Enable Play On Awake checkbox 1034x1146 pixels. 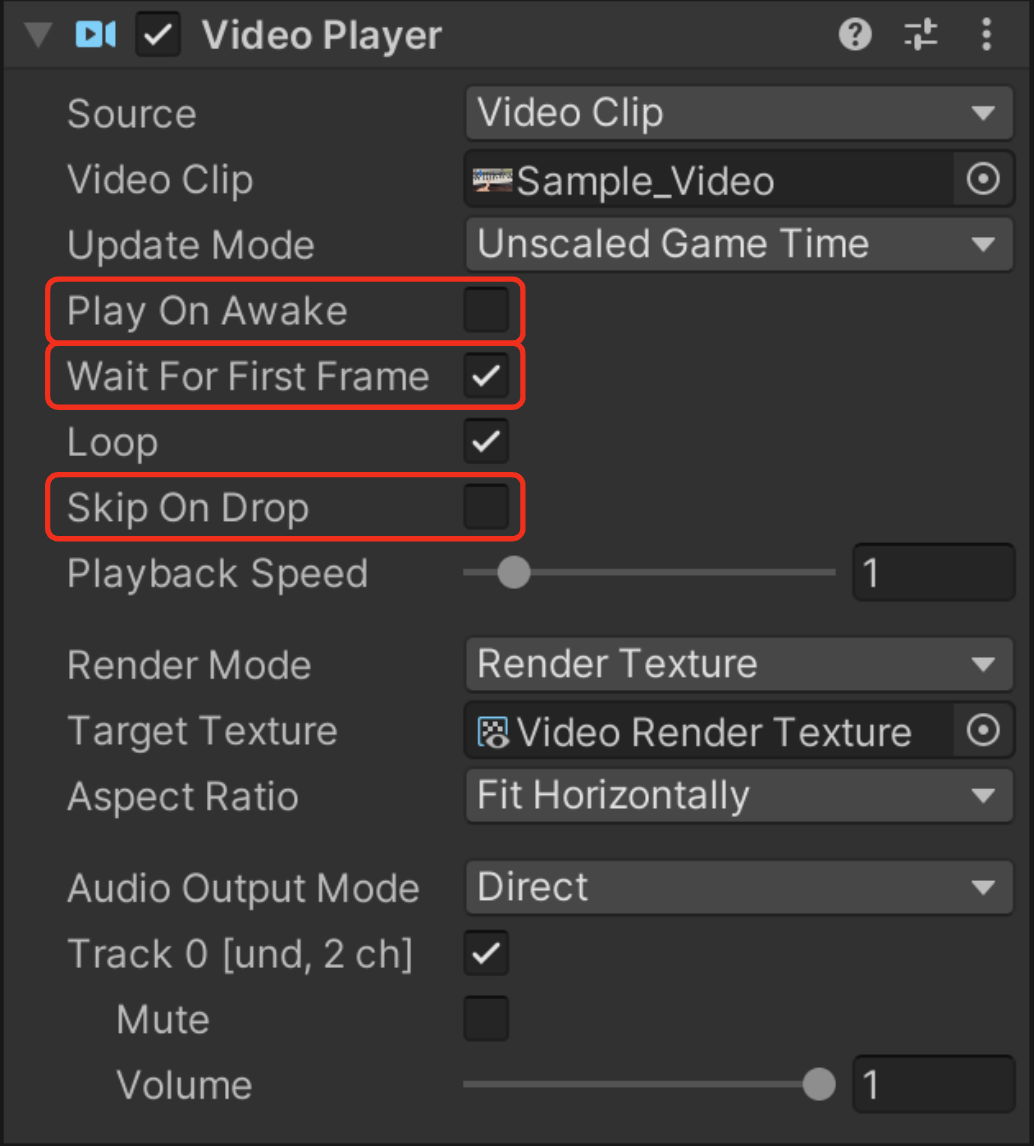(x=486, y=310)
